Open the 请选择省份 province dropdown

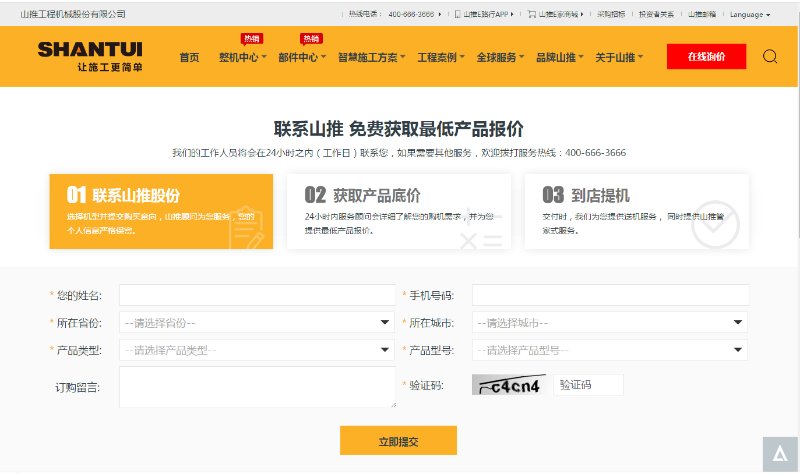coord(257,322)
